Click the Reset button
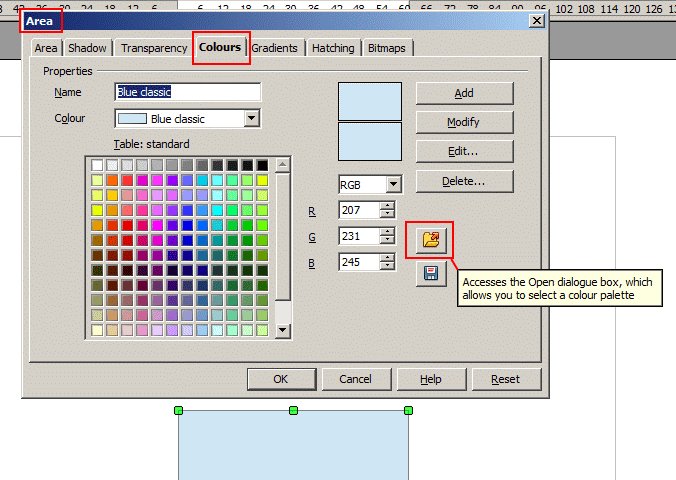 (505, 379)
